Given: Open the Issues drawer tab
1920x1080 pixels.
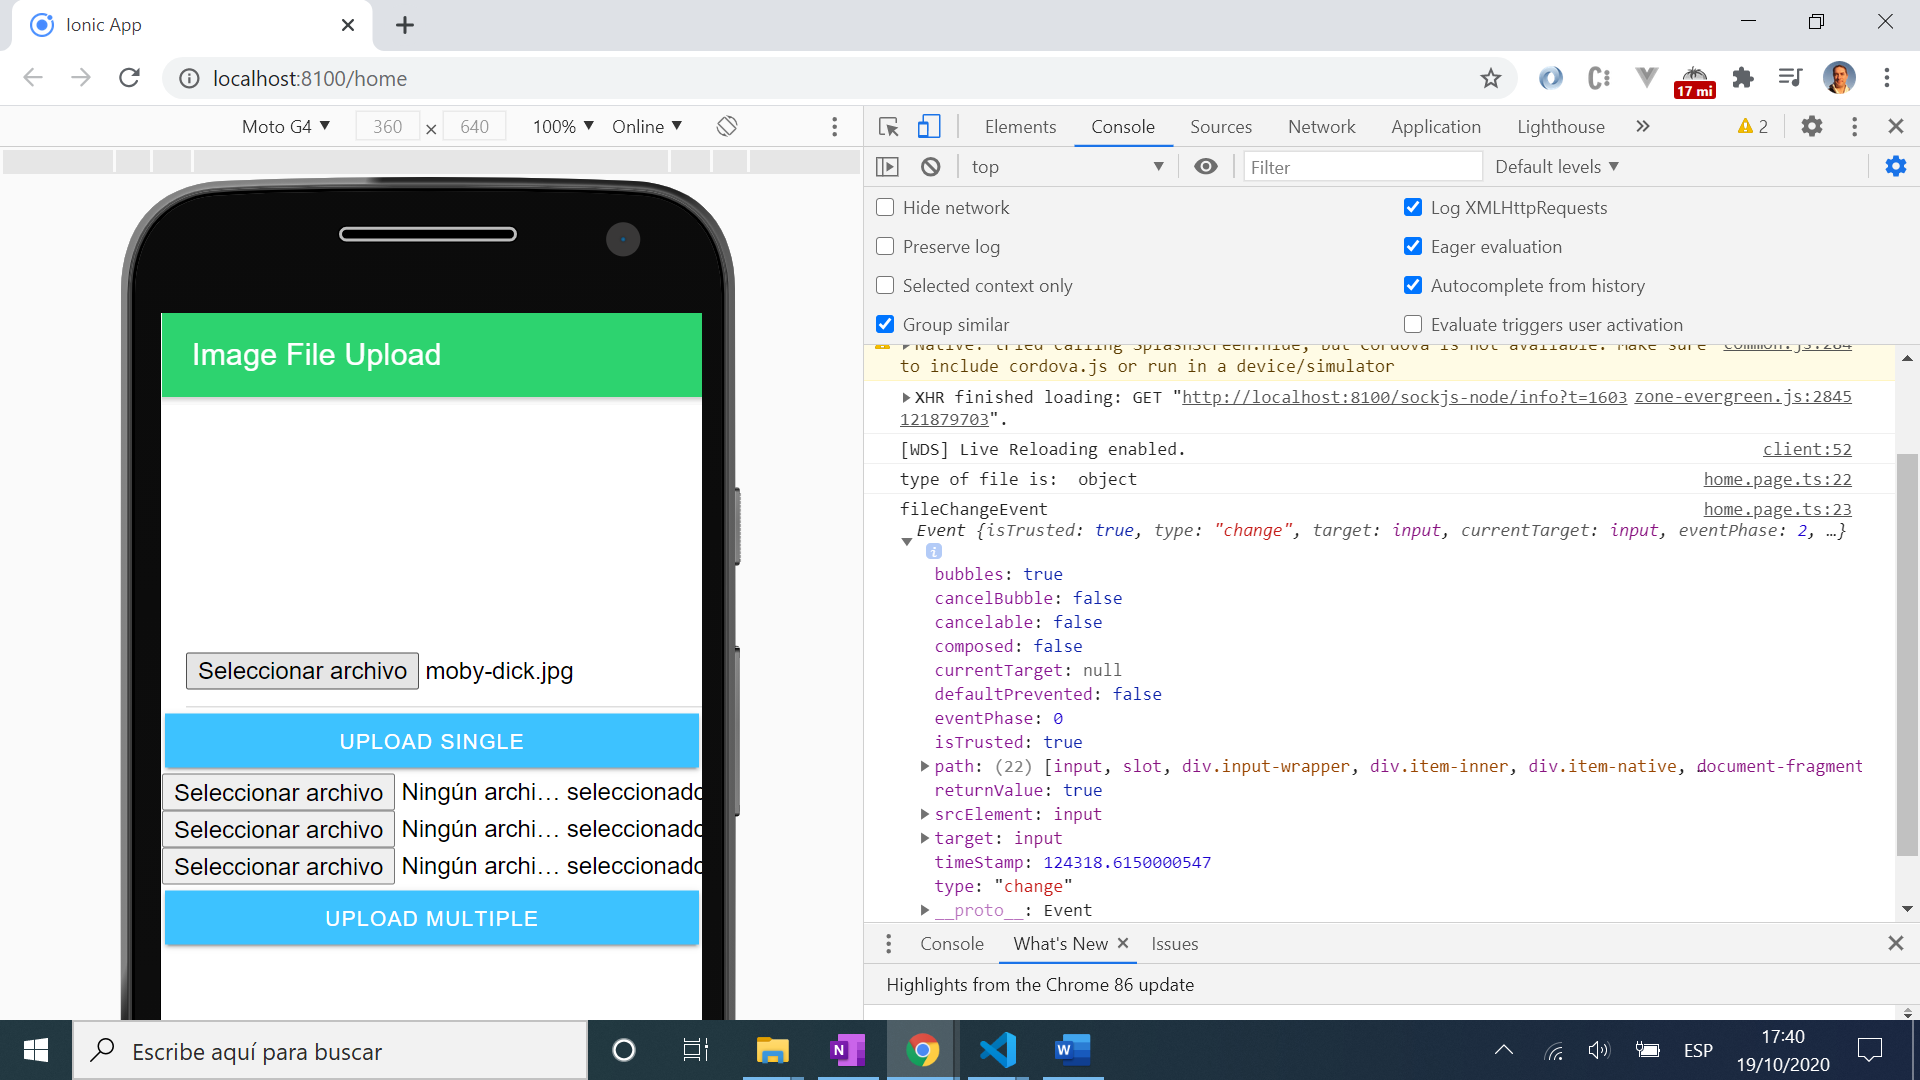Looking at the screenshot, I should tap(1174, 943).
